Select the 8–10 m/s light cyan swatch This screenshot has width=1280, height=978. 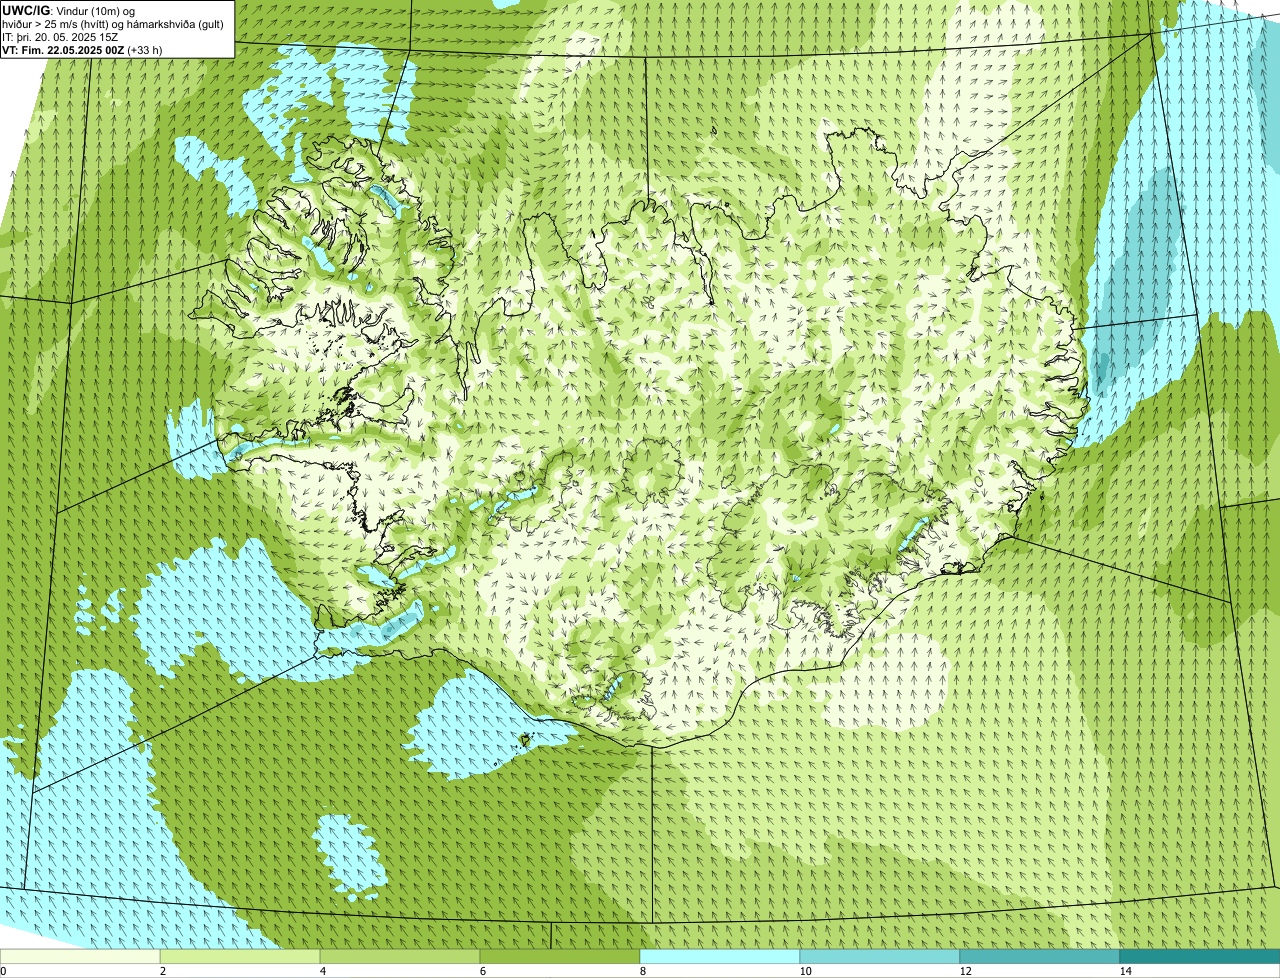(x=720, y=957)
